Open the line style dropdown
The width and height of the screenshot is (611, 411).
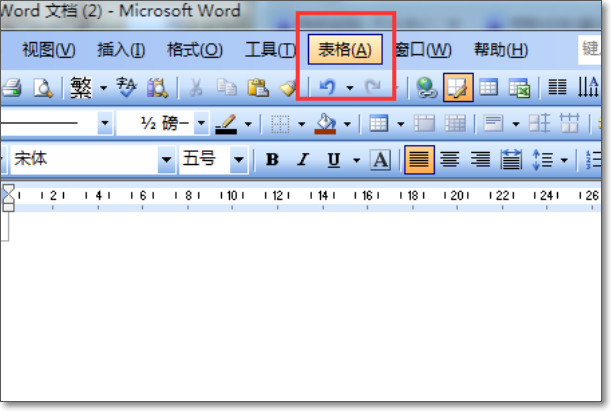[x=105, y=123]
